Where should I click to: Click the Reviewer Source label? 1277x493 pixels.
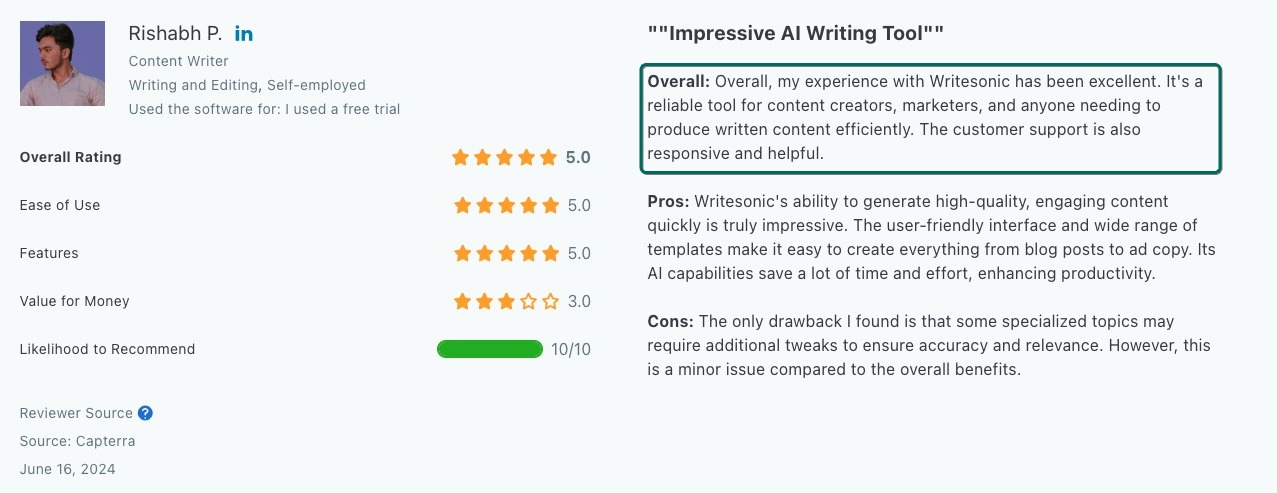pyautogui.click(x=76, y=413)
